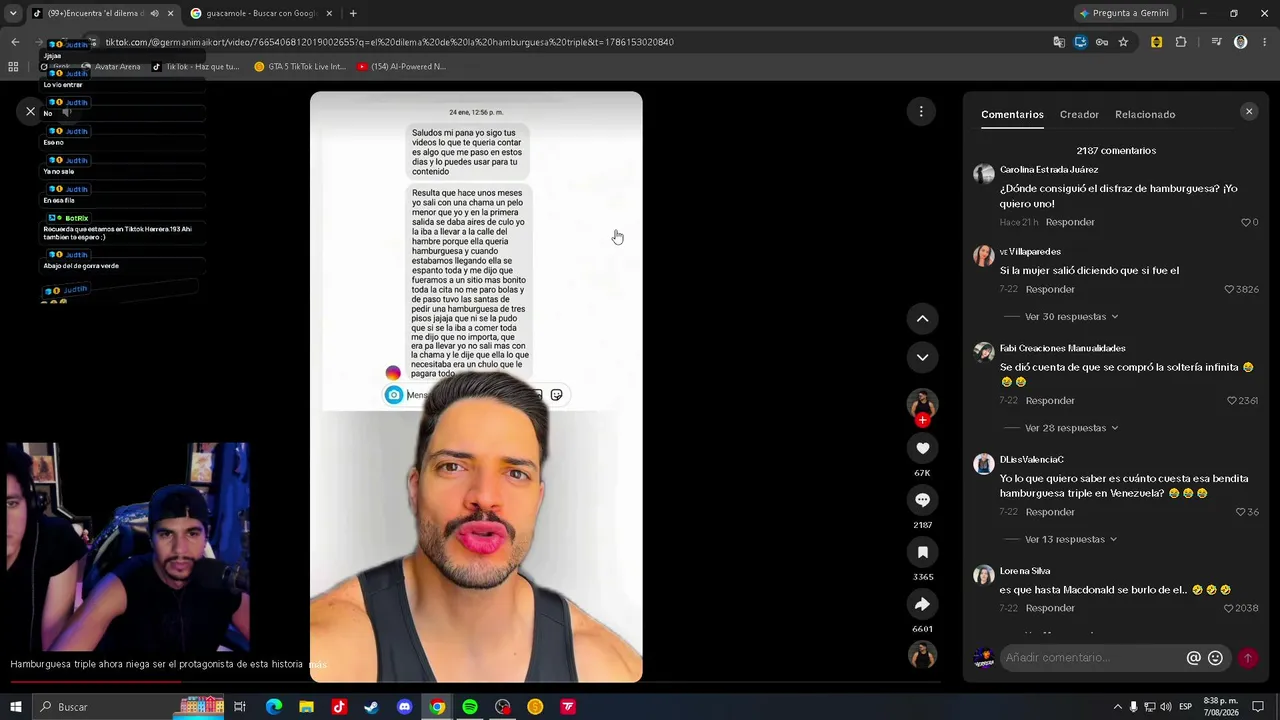Close the comments side panel
The width and height of the screenshot is (1280, 720).
[x=1248, y=112]
